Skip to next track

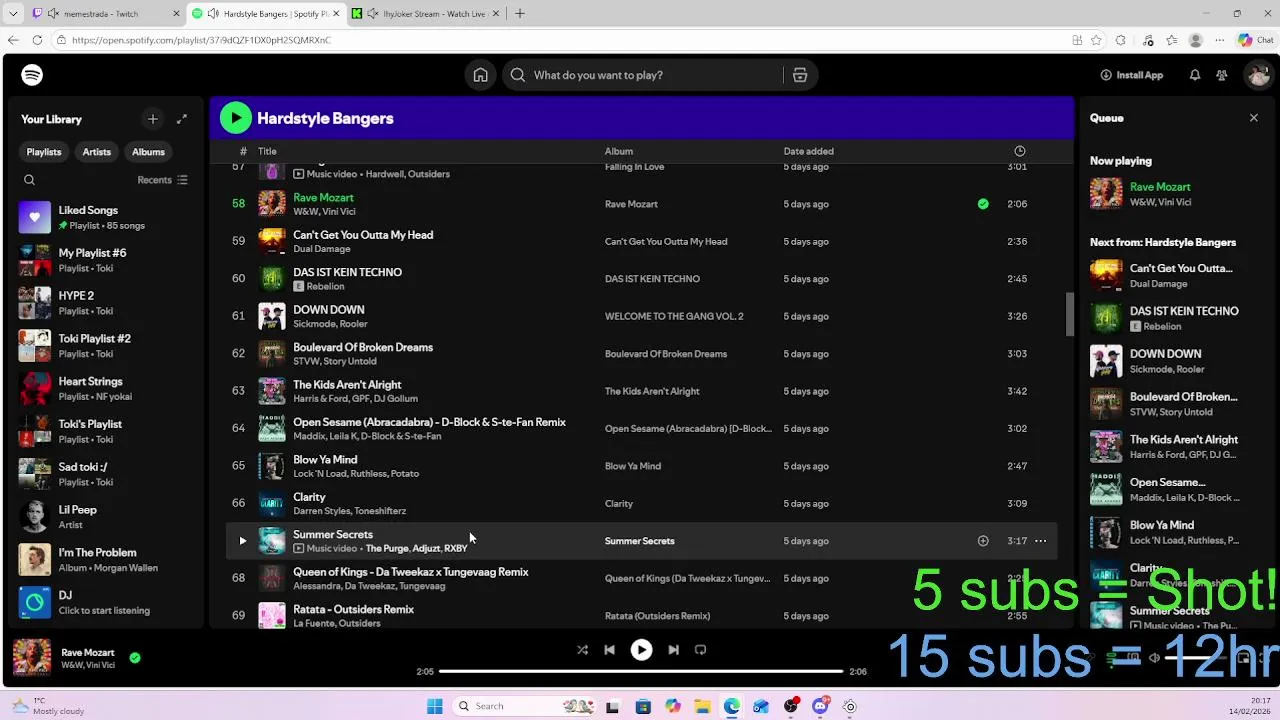tap(673, 650)
